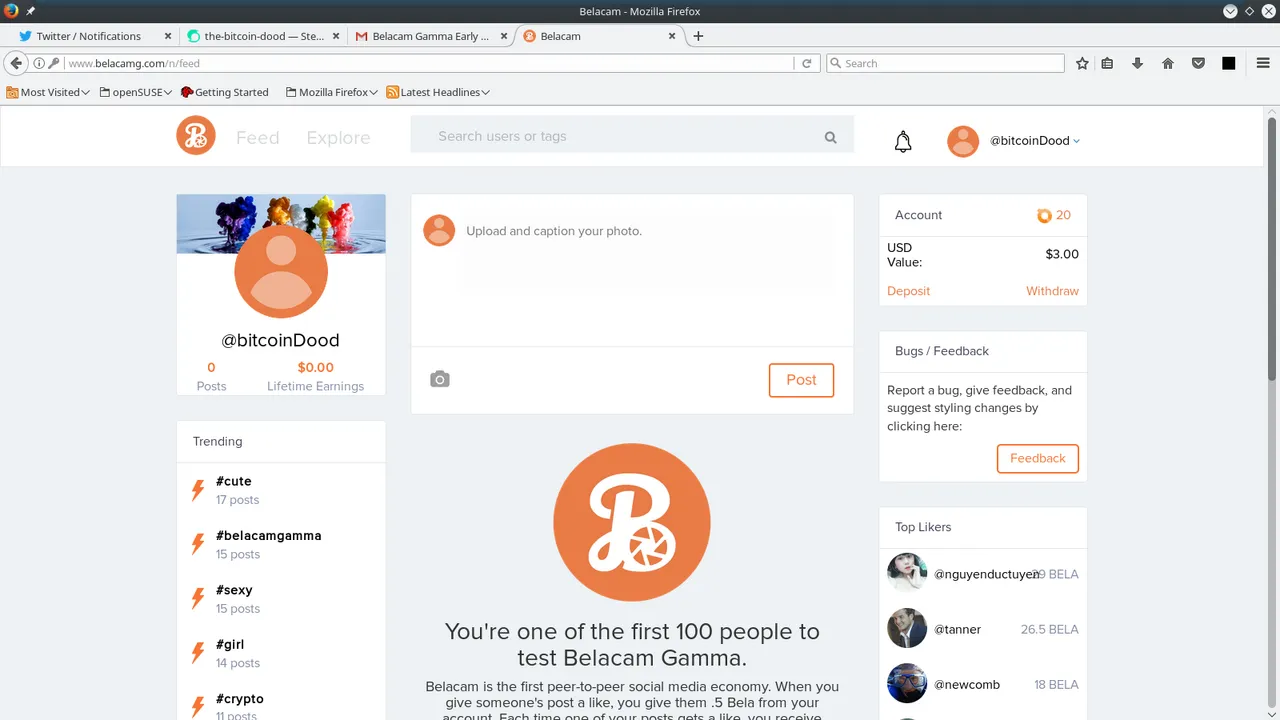Open the Firefox downloads arrow
1280x720 pixels.
coord(1137,63)
